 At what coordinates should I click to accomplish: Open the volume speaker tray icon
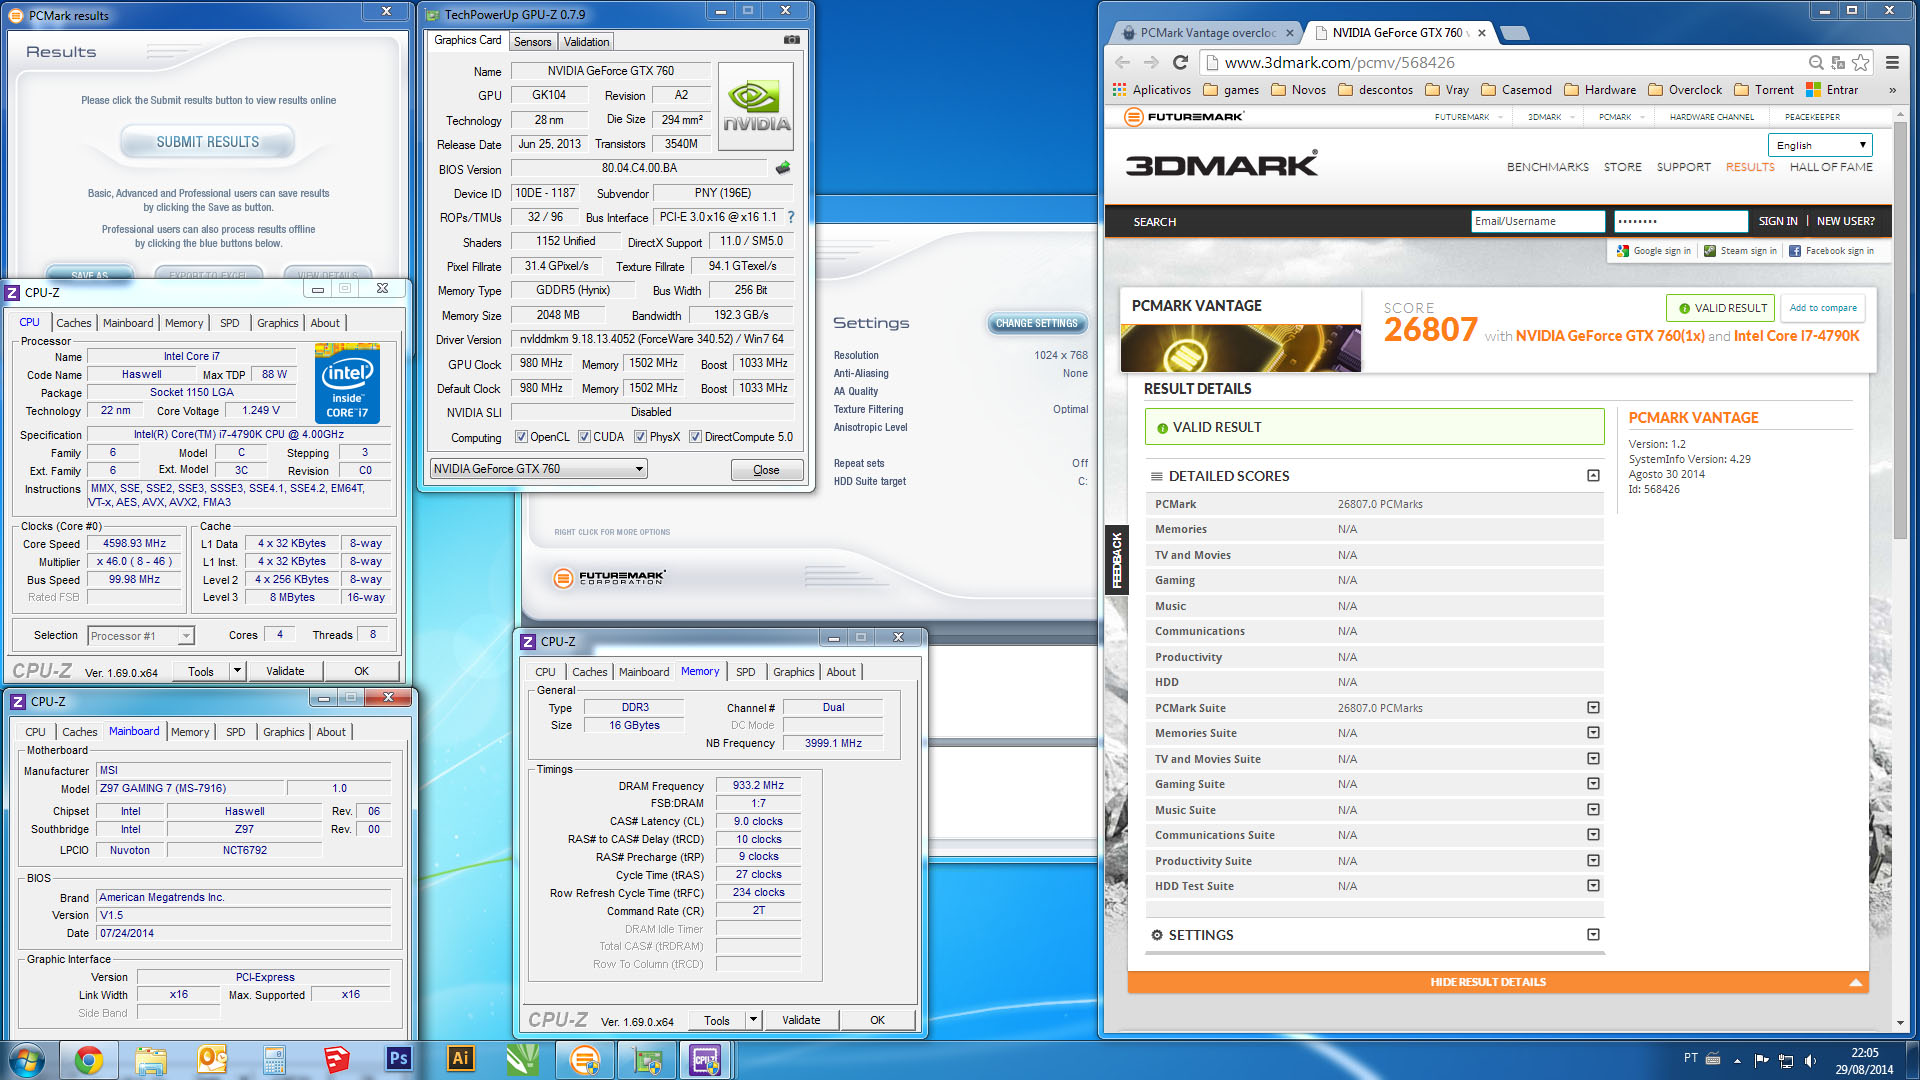[1810, 1060]
